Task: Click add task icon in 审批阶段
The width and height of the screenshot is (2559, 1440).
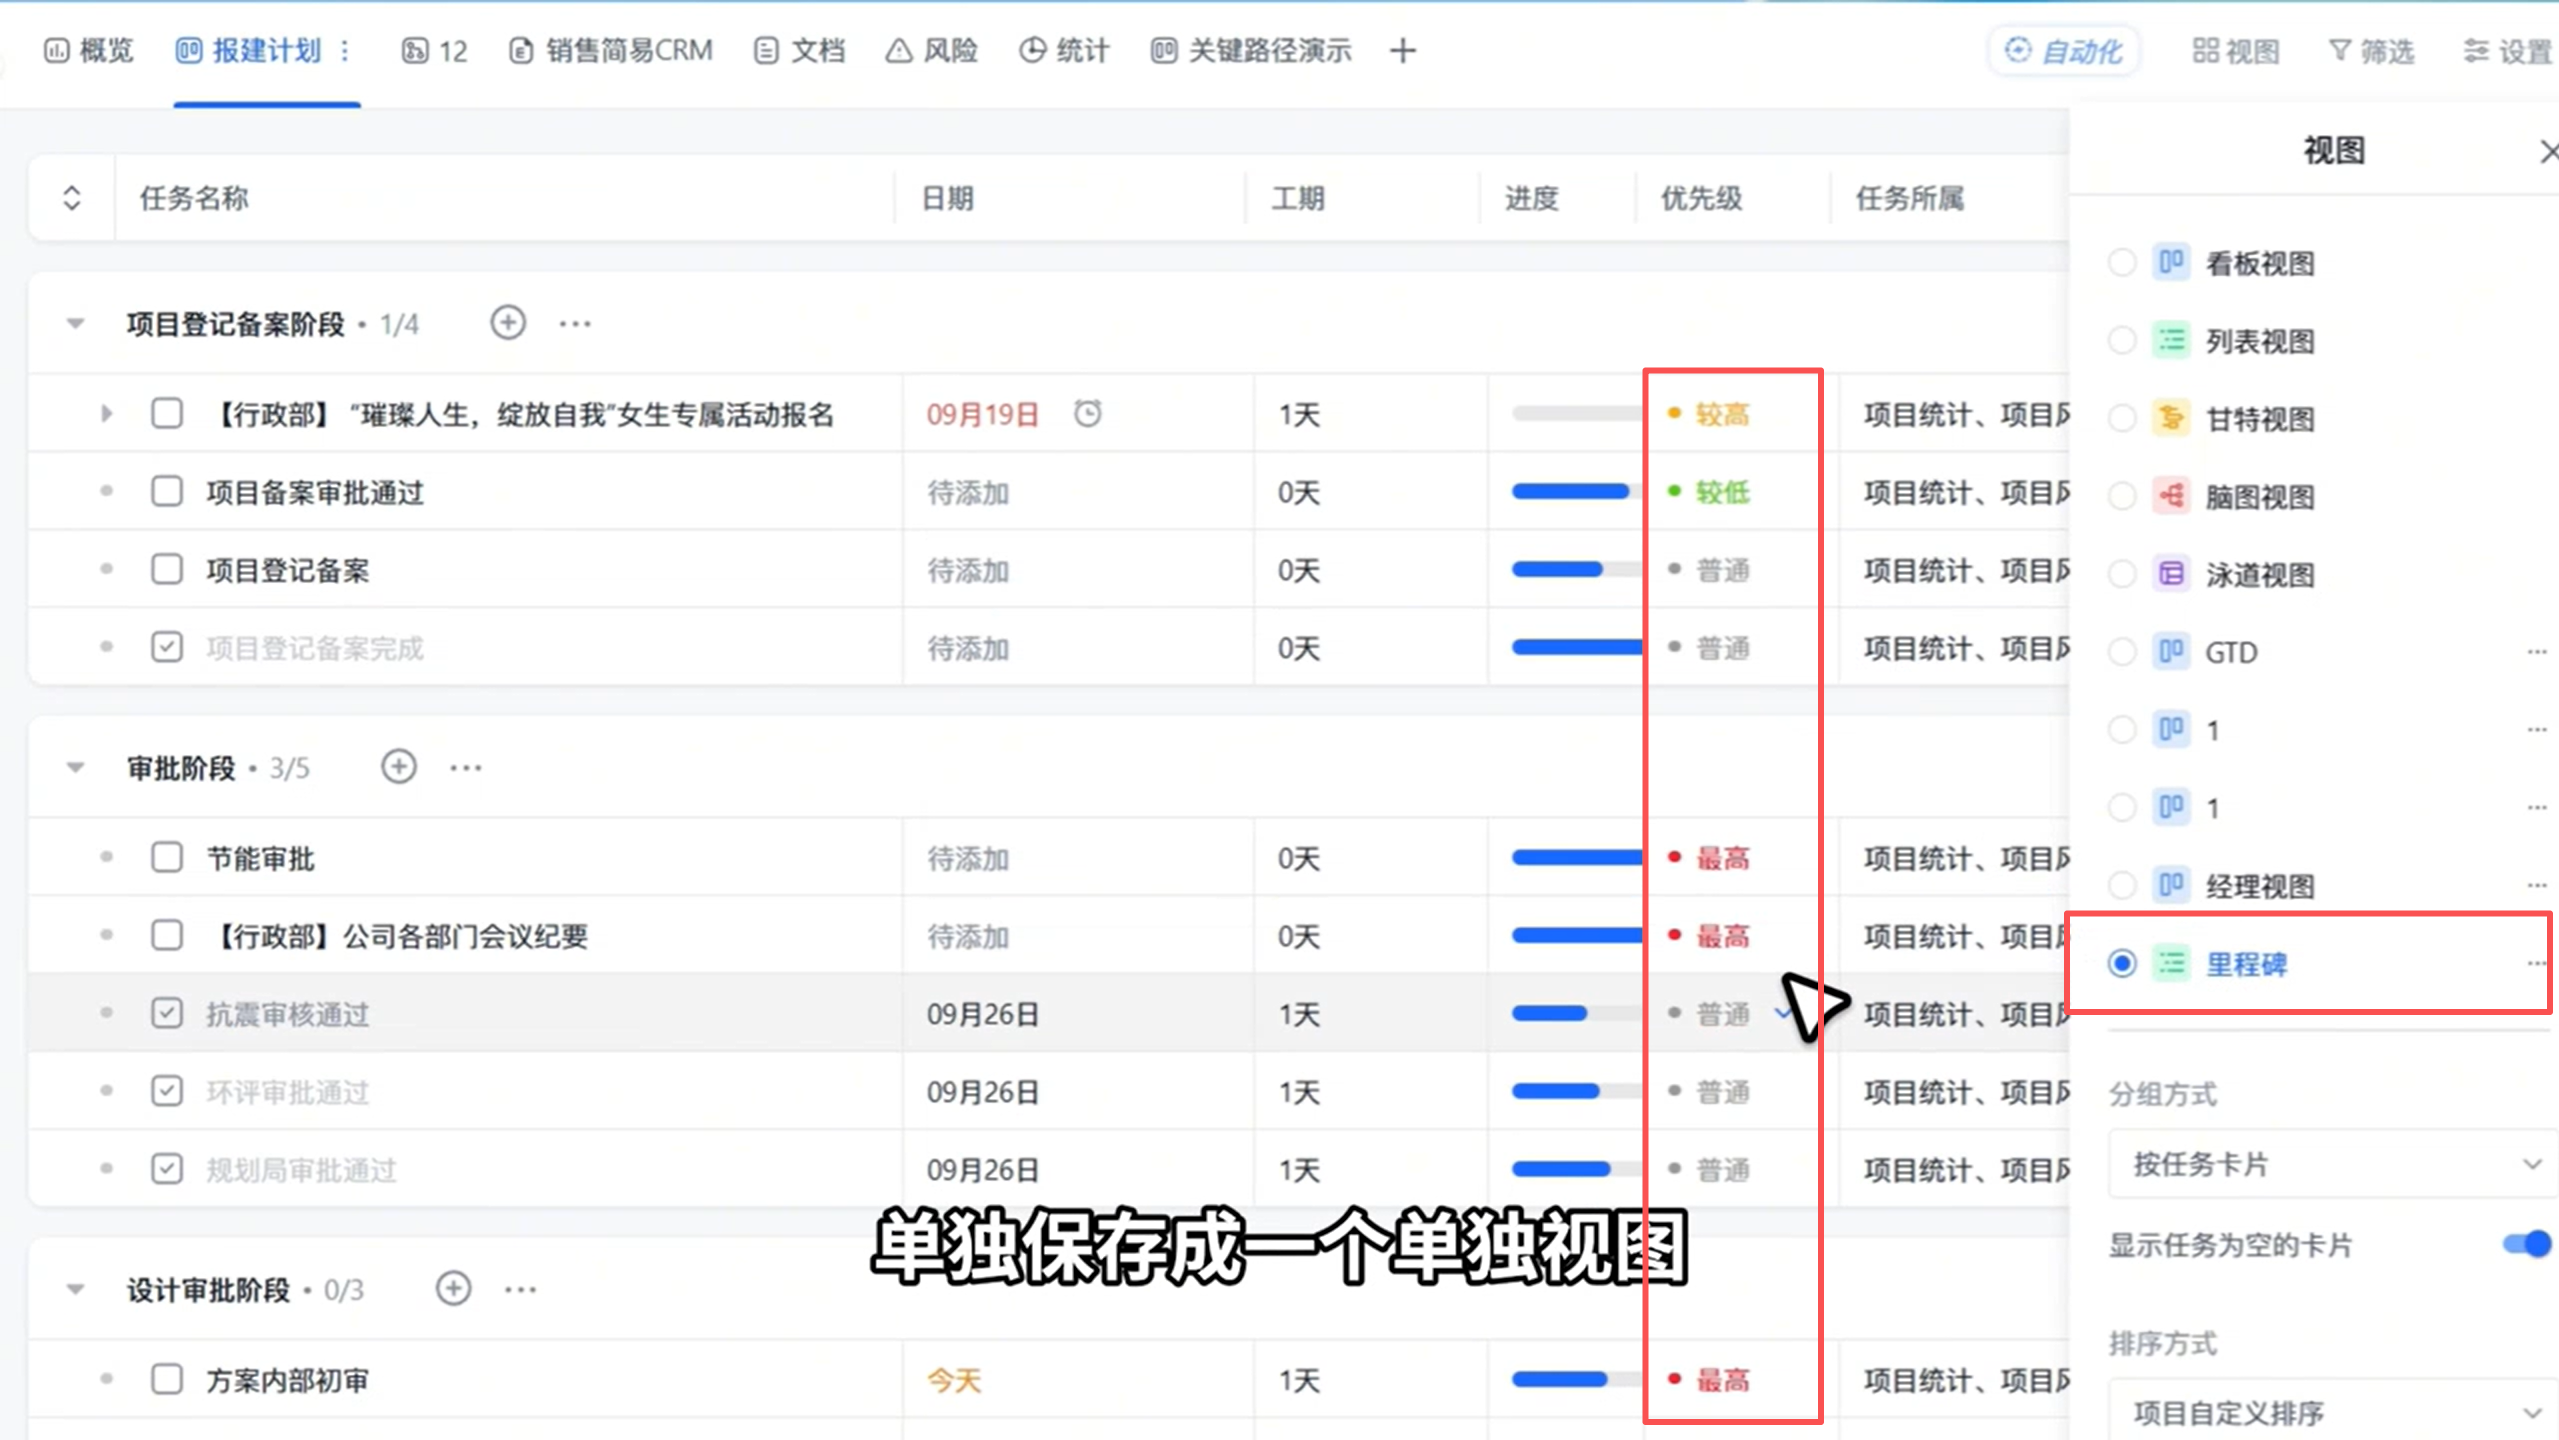Action: (x=399, y=767)
